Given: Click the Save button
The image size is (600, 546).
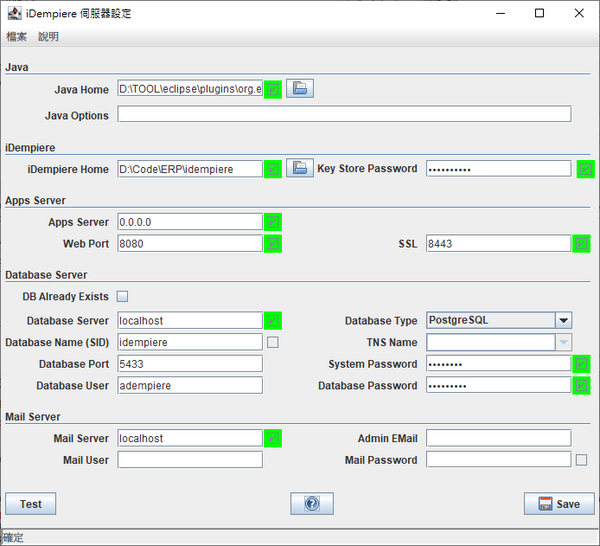Looking at the screenshot, I should point(559,504).
